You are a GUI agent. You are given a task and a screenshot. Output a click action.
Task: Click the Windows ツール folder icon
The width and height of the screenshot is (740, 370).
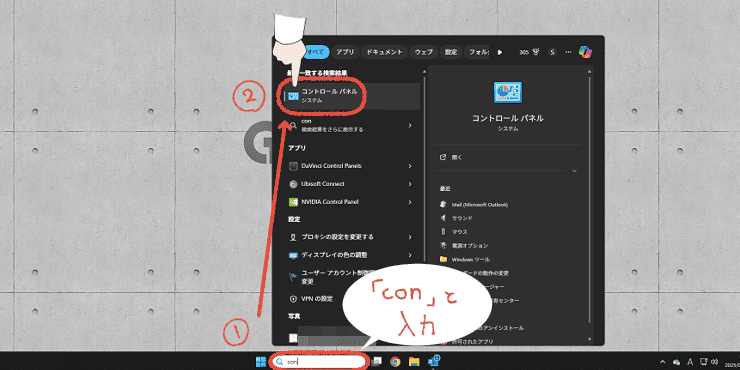(443, 259)
